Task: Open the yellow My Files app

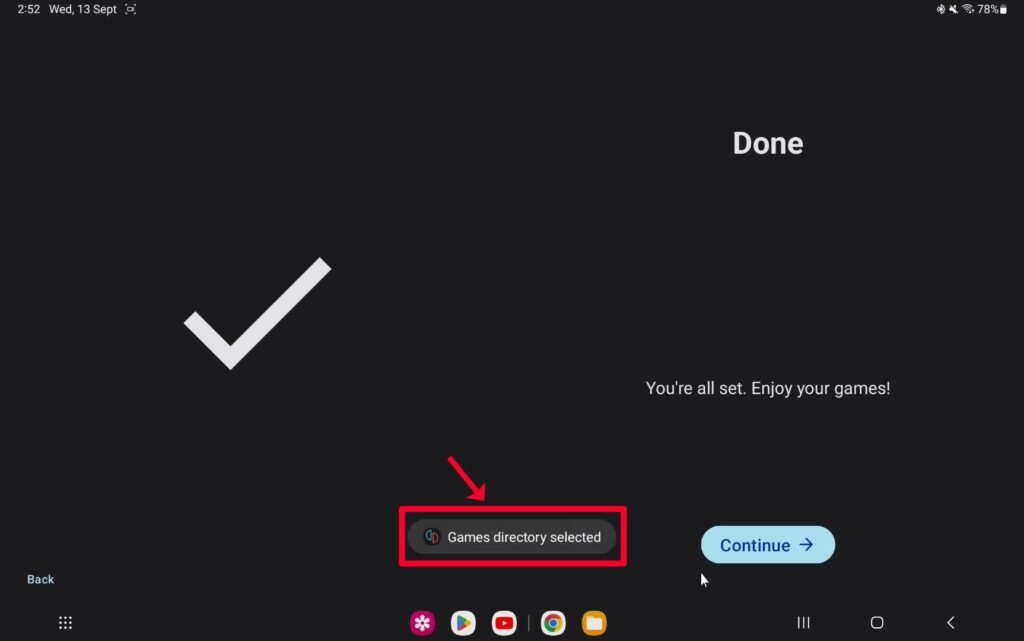Action: pyautogui.click(x=594, y=623)
